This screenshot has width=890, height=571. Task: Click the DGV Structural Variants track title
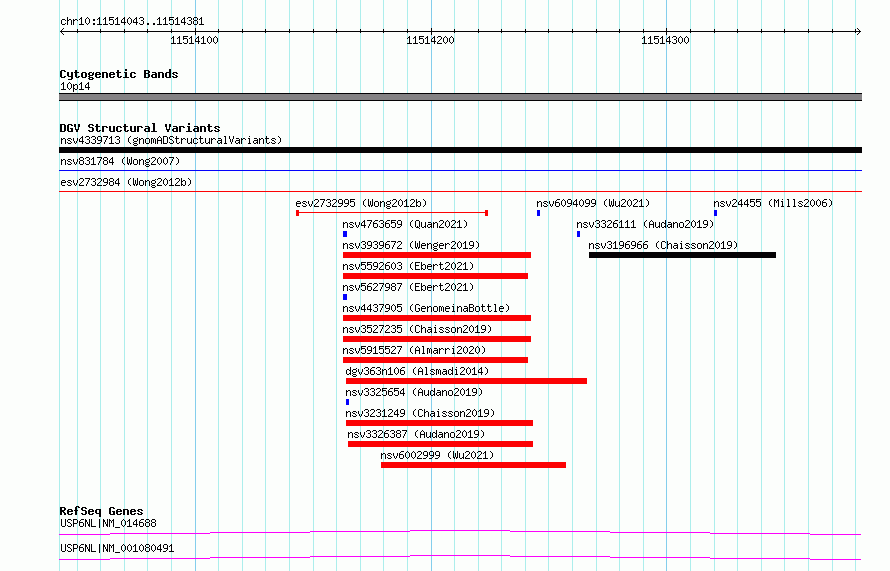click(140, 128)
